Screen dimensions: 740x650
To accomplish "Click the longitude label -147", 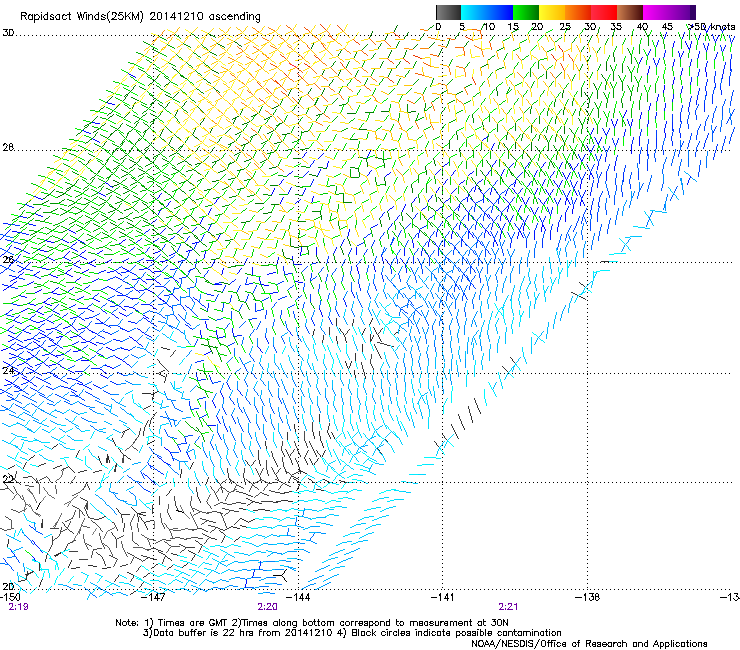I will pos(154,597).
